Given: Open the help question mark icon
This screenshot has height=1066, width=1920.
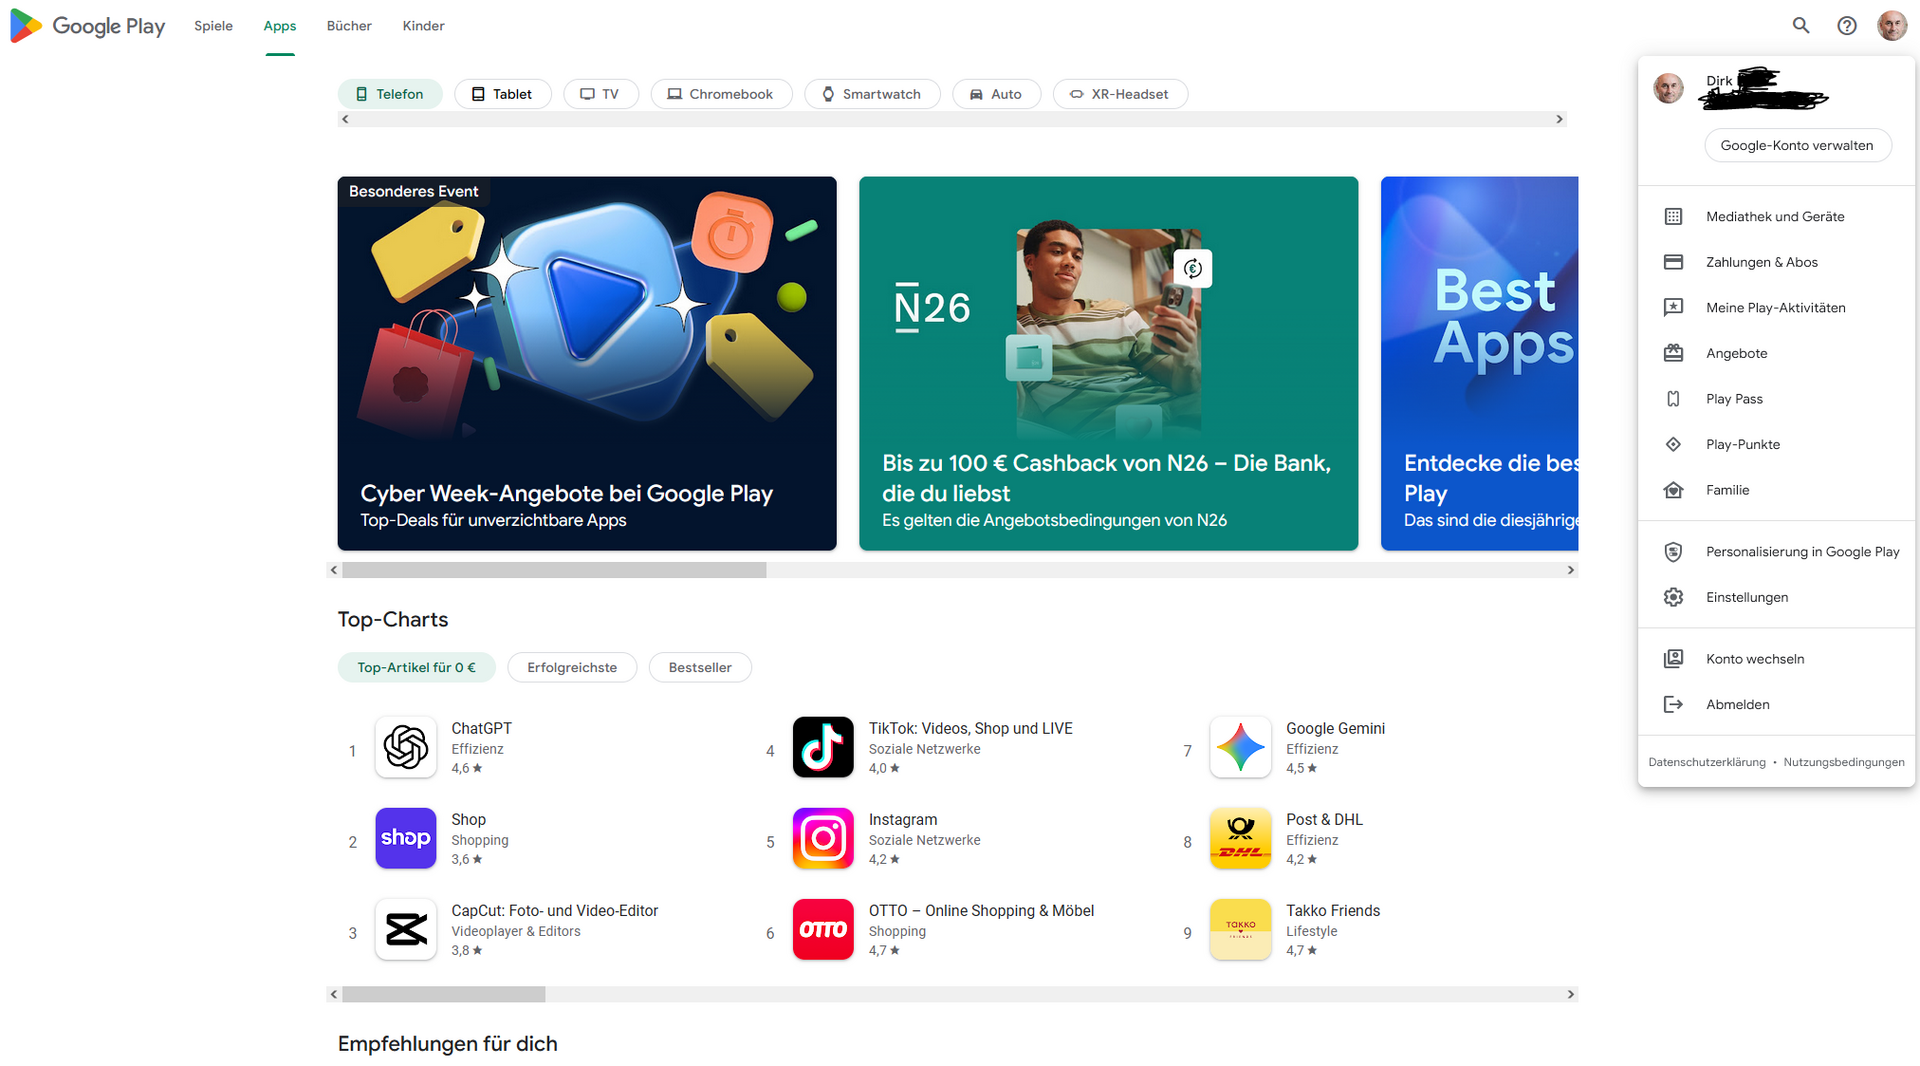Looking at the screenshot, I should pos(1846,26).
